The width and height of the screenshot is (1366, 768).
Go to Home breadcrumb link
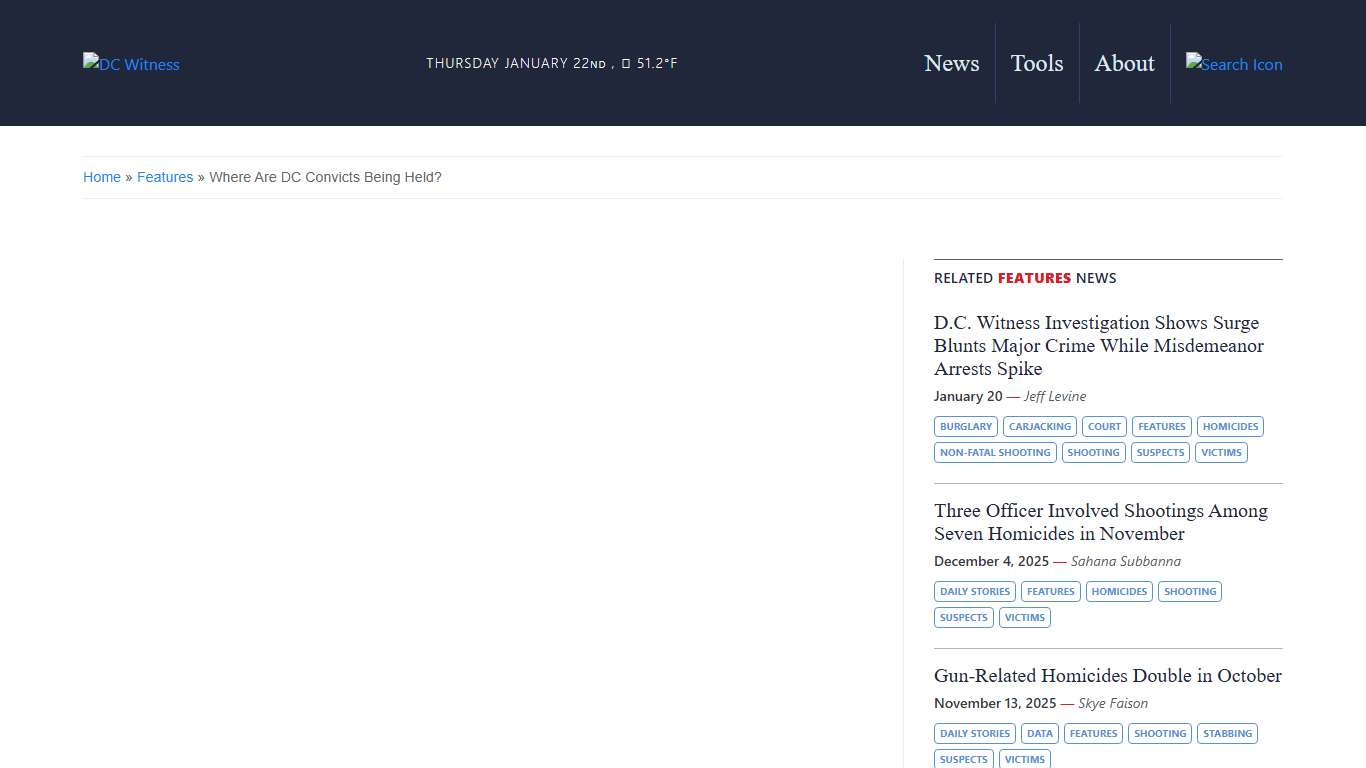[x=102, y=177]
